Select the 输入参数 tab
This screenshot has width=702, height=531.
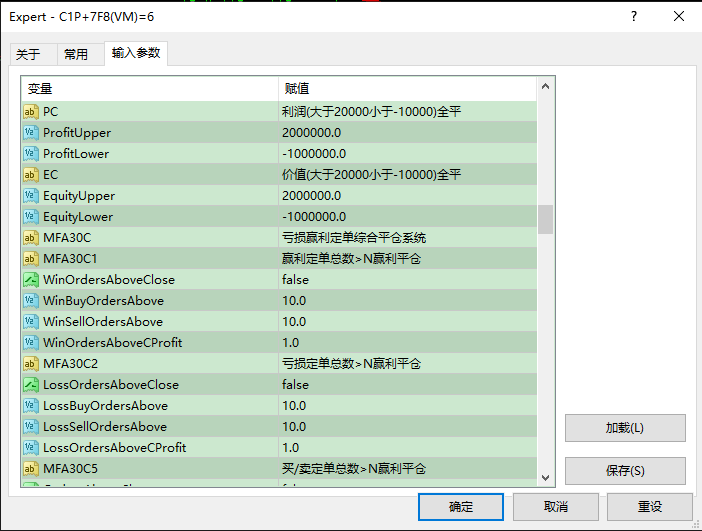pos(136,53)
